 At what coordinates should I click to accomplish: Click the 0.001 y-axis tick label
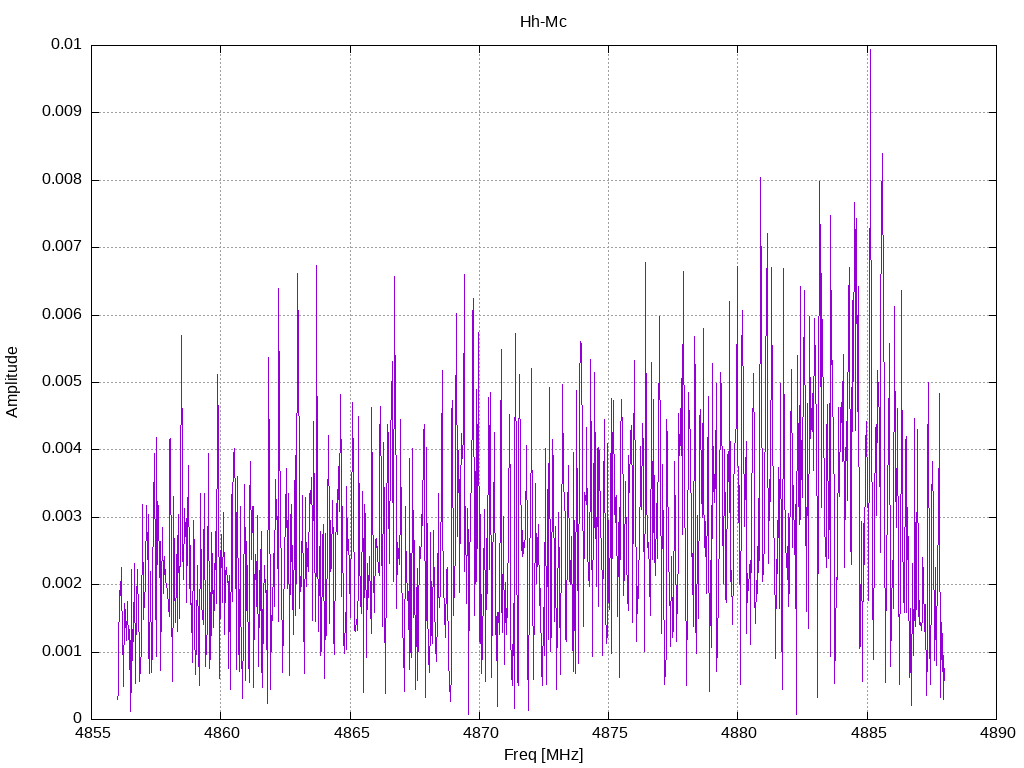(62, 652)
